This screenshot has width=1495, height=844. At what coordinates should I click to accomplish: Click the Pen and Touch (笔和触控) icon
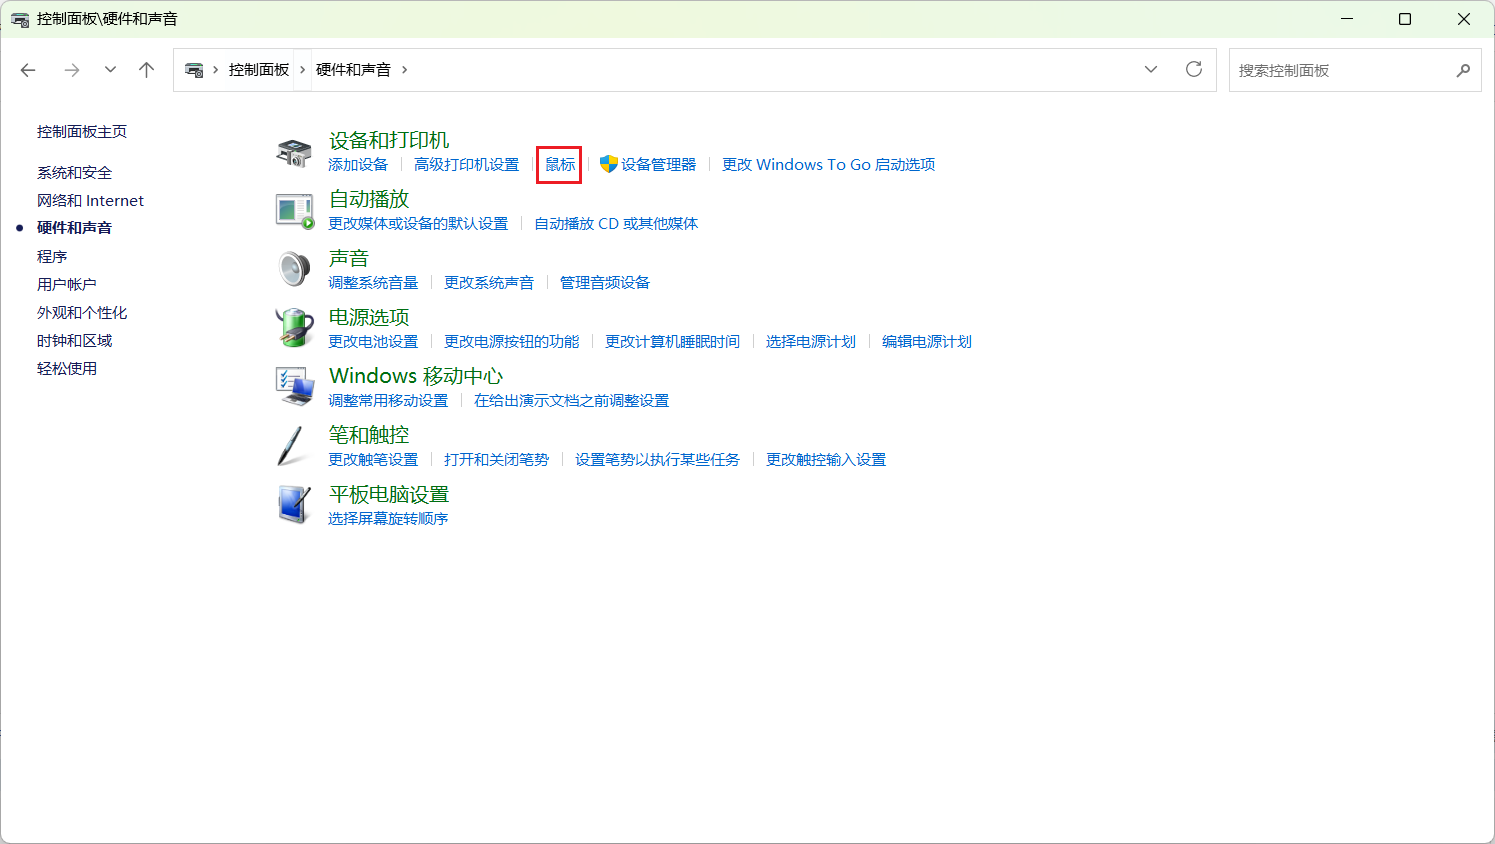tap(291, 446)
